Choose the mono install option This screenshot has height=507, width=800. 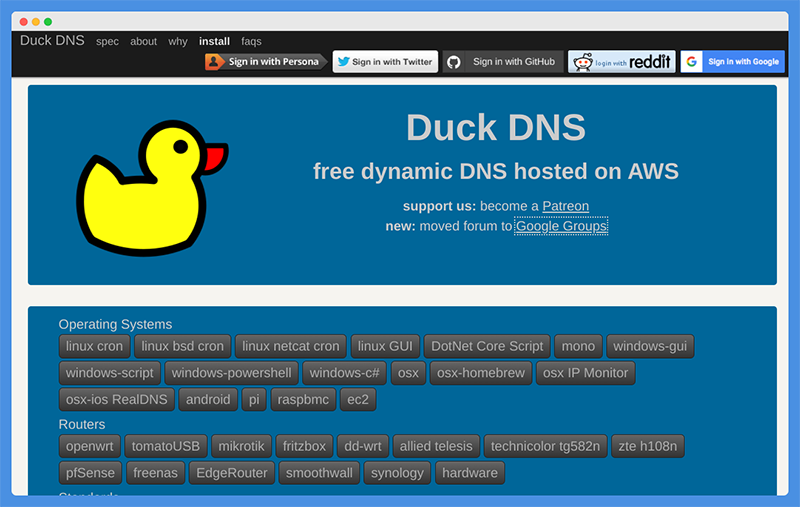click(x=578, y=346)
